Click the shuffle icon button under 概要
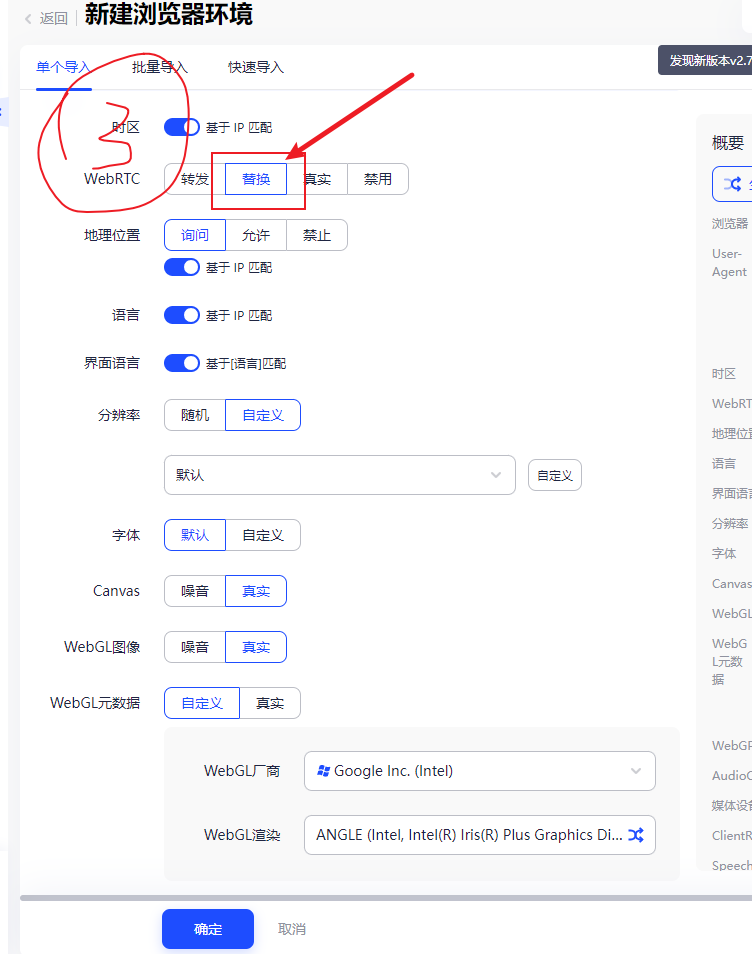The height and width of the screenshot is (954, 752). click(733, 184)
